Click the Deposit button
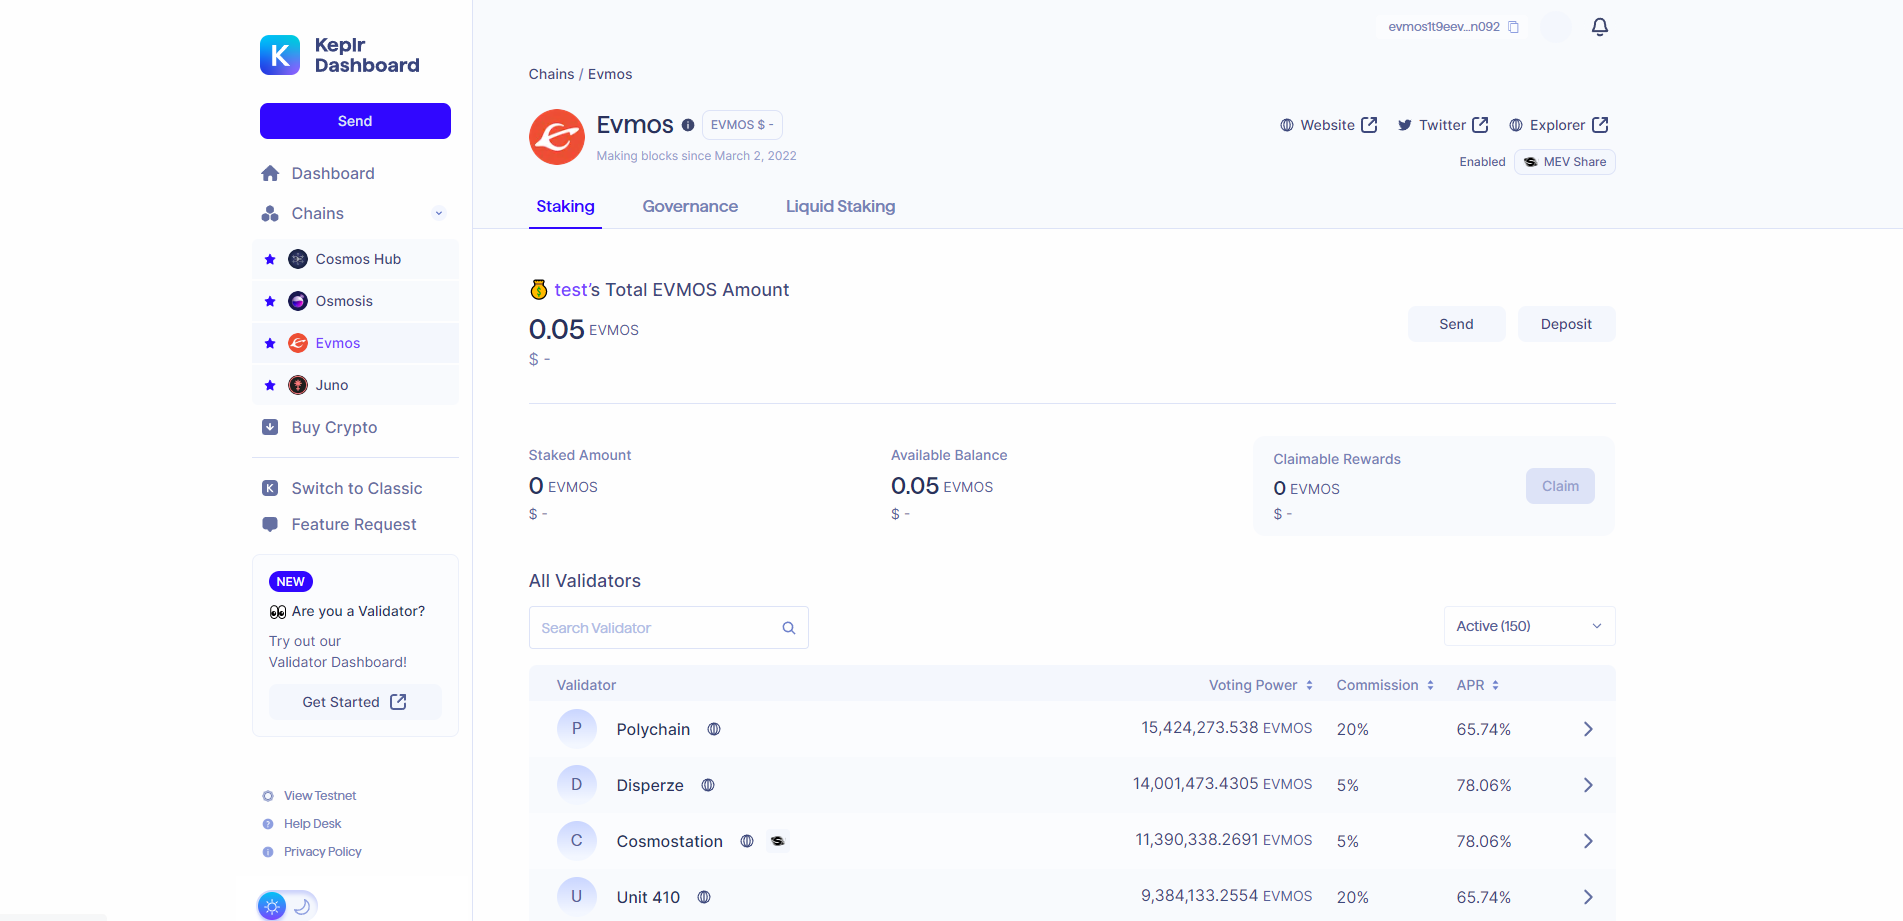This screenshot has width=1903, height=921. [x=1566, y=324]
